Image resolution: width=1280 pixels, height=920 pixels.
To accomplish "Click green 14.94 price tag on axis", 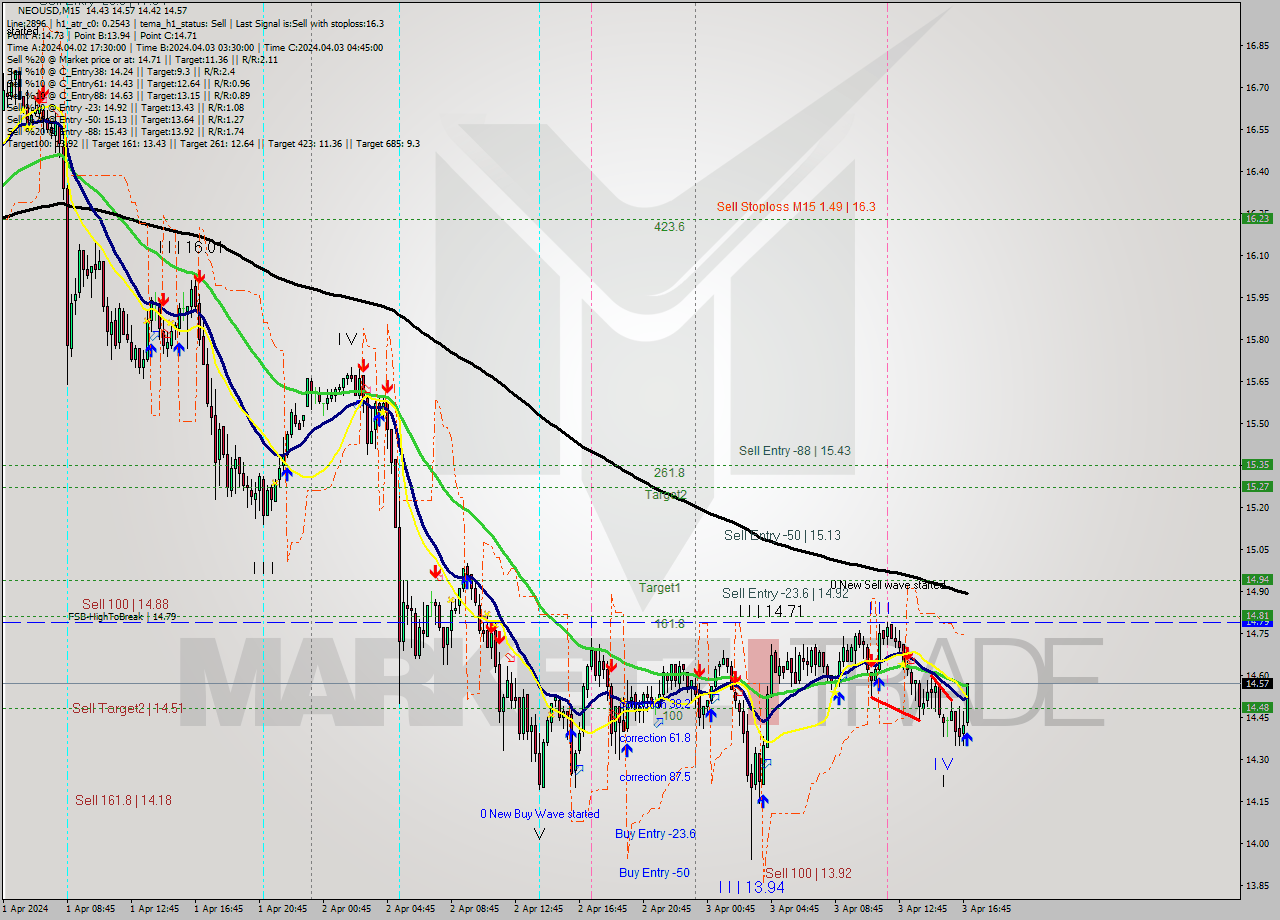I will (x=1257, y=579).
